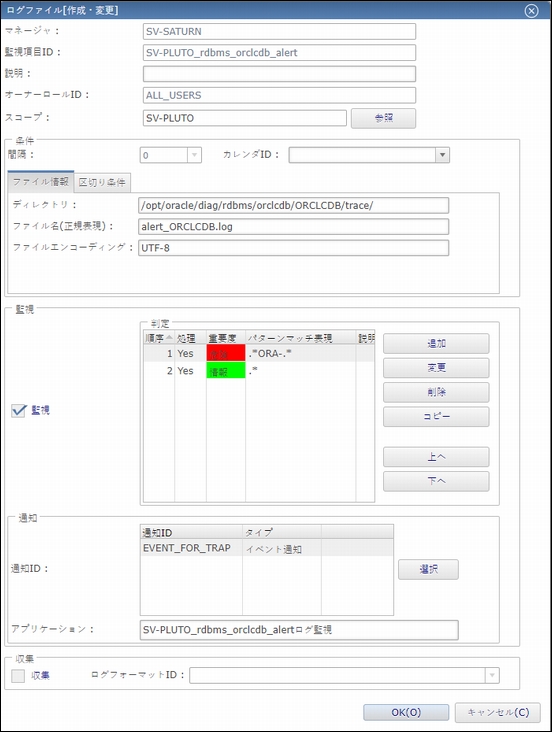Viewport: 552px width, 732px height.
Task: Open the カレンダID dropdown
Action: 442,155
